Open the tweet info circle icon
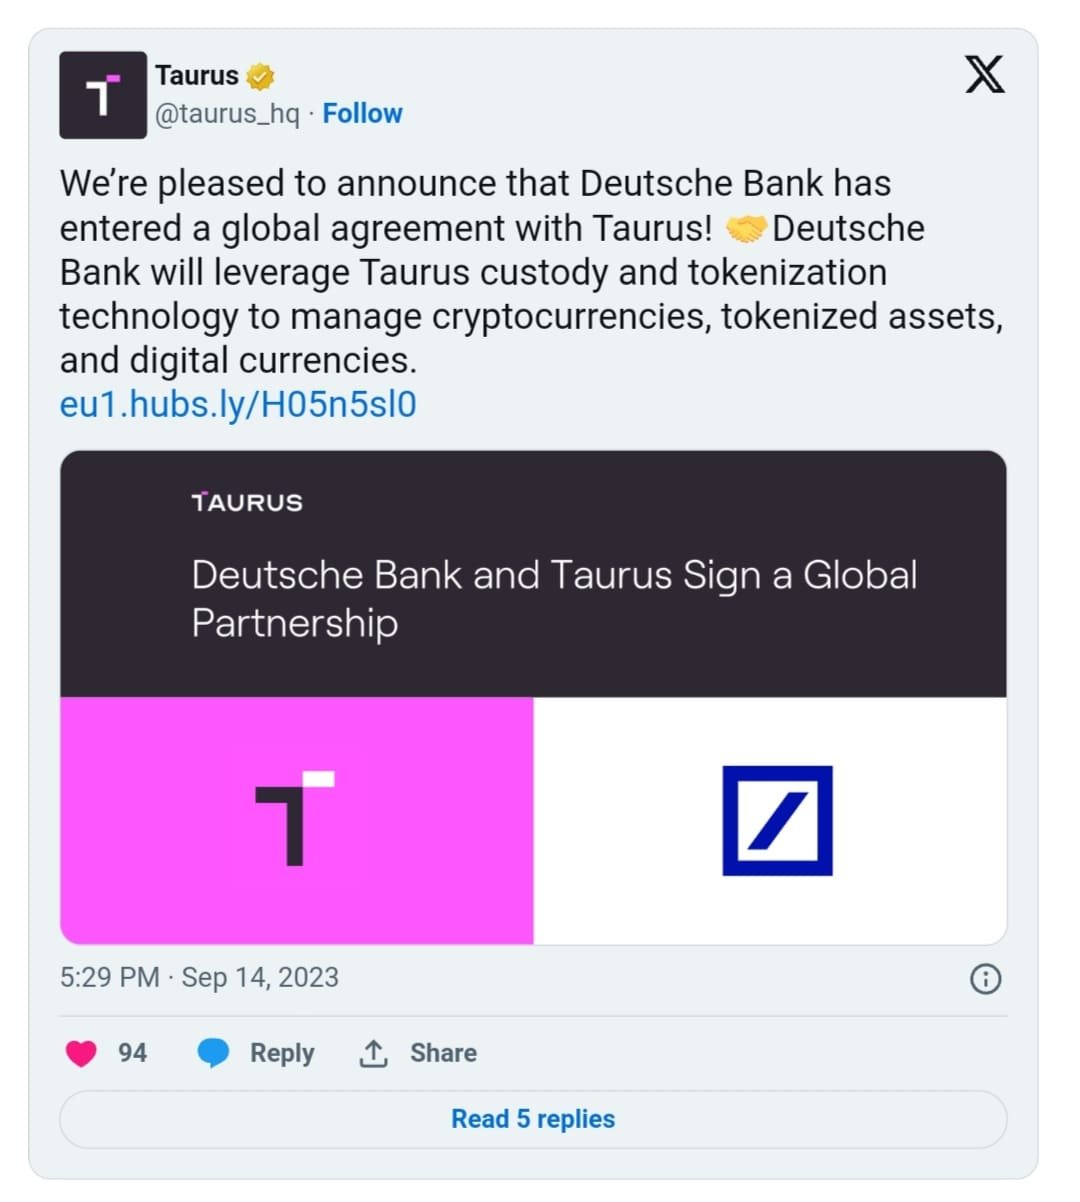The width and height of the screenshot is (1080, 1202). coord(985,978)
